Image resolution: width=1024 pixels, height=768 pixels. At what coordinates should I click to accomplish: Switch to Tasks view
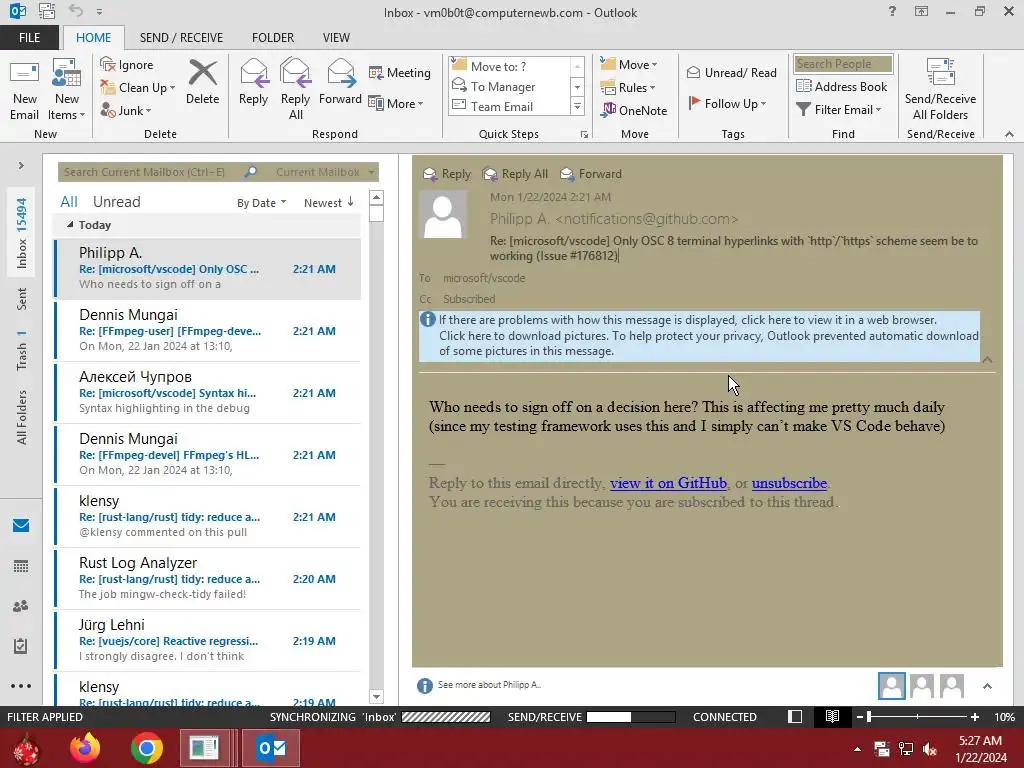point(21,646)
